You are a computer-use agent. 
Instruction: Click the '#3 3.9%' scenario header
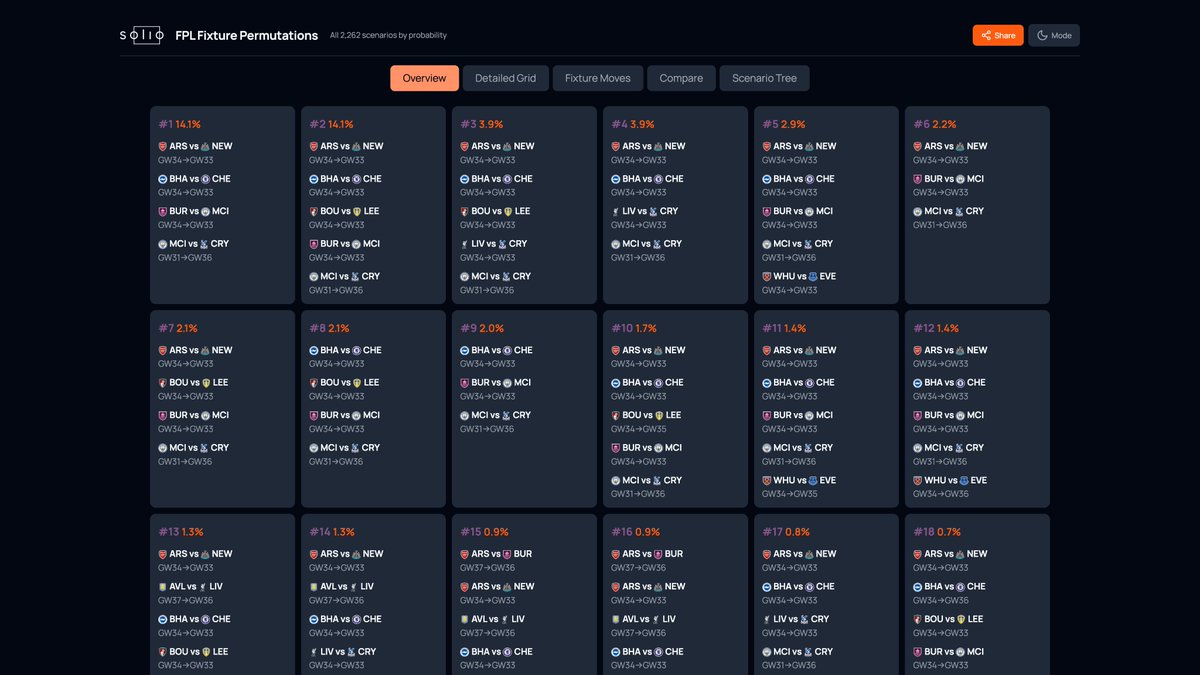(481, 124)
